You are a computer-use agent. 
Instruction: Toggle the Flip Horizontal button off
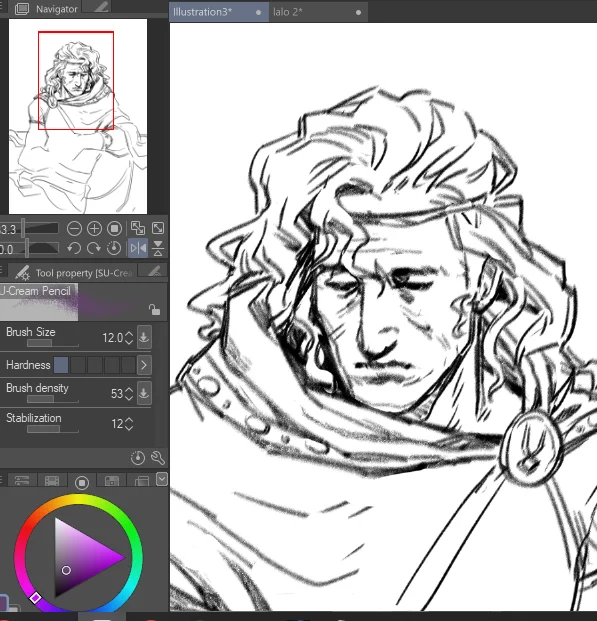[138, 248]
